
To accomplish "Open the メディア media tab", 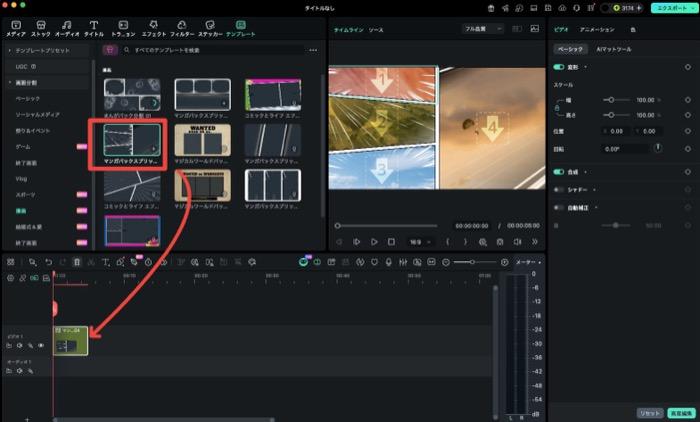I will [16, 29].
